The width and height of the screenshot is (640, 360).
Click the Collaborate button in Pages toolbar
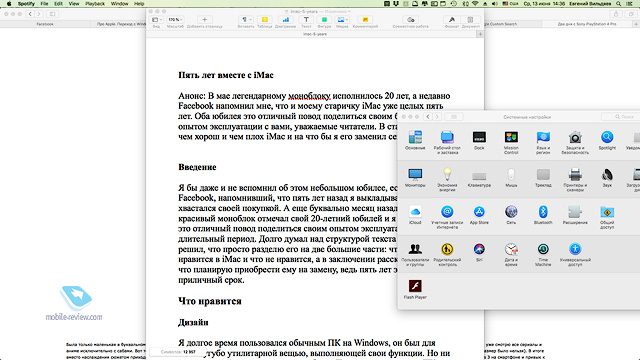(x=410, y=20)
